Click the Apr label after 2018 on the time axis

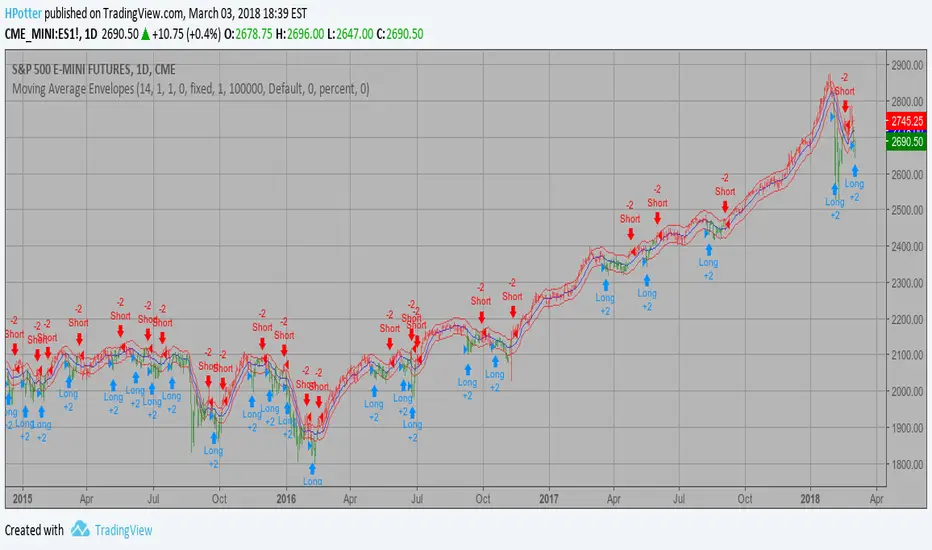click(876, 499)
